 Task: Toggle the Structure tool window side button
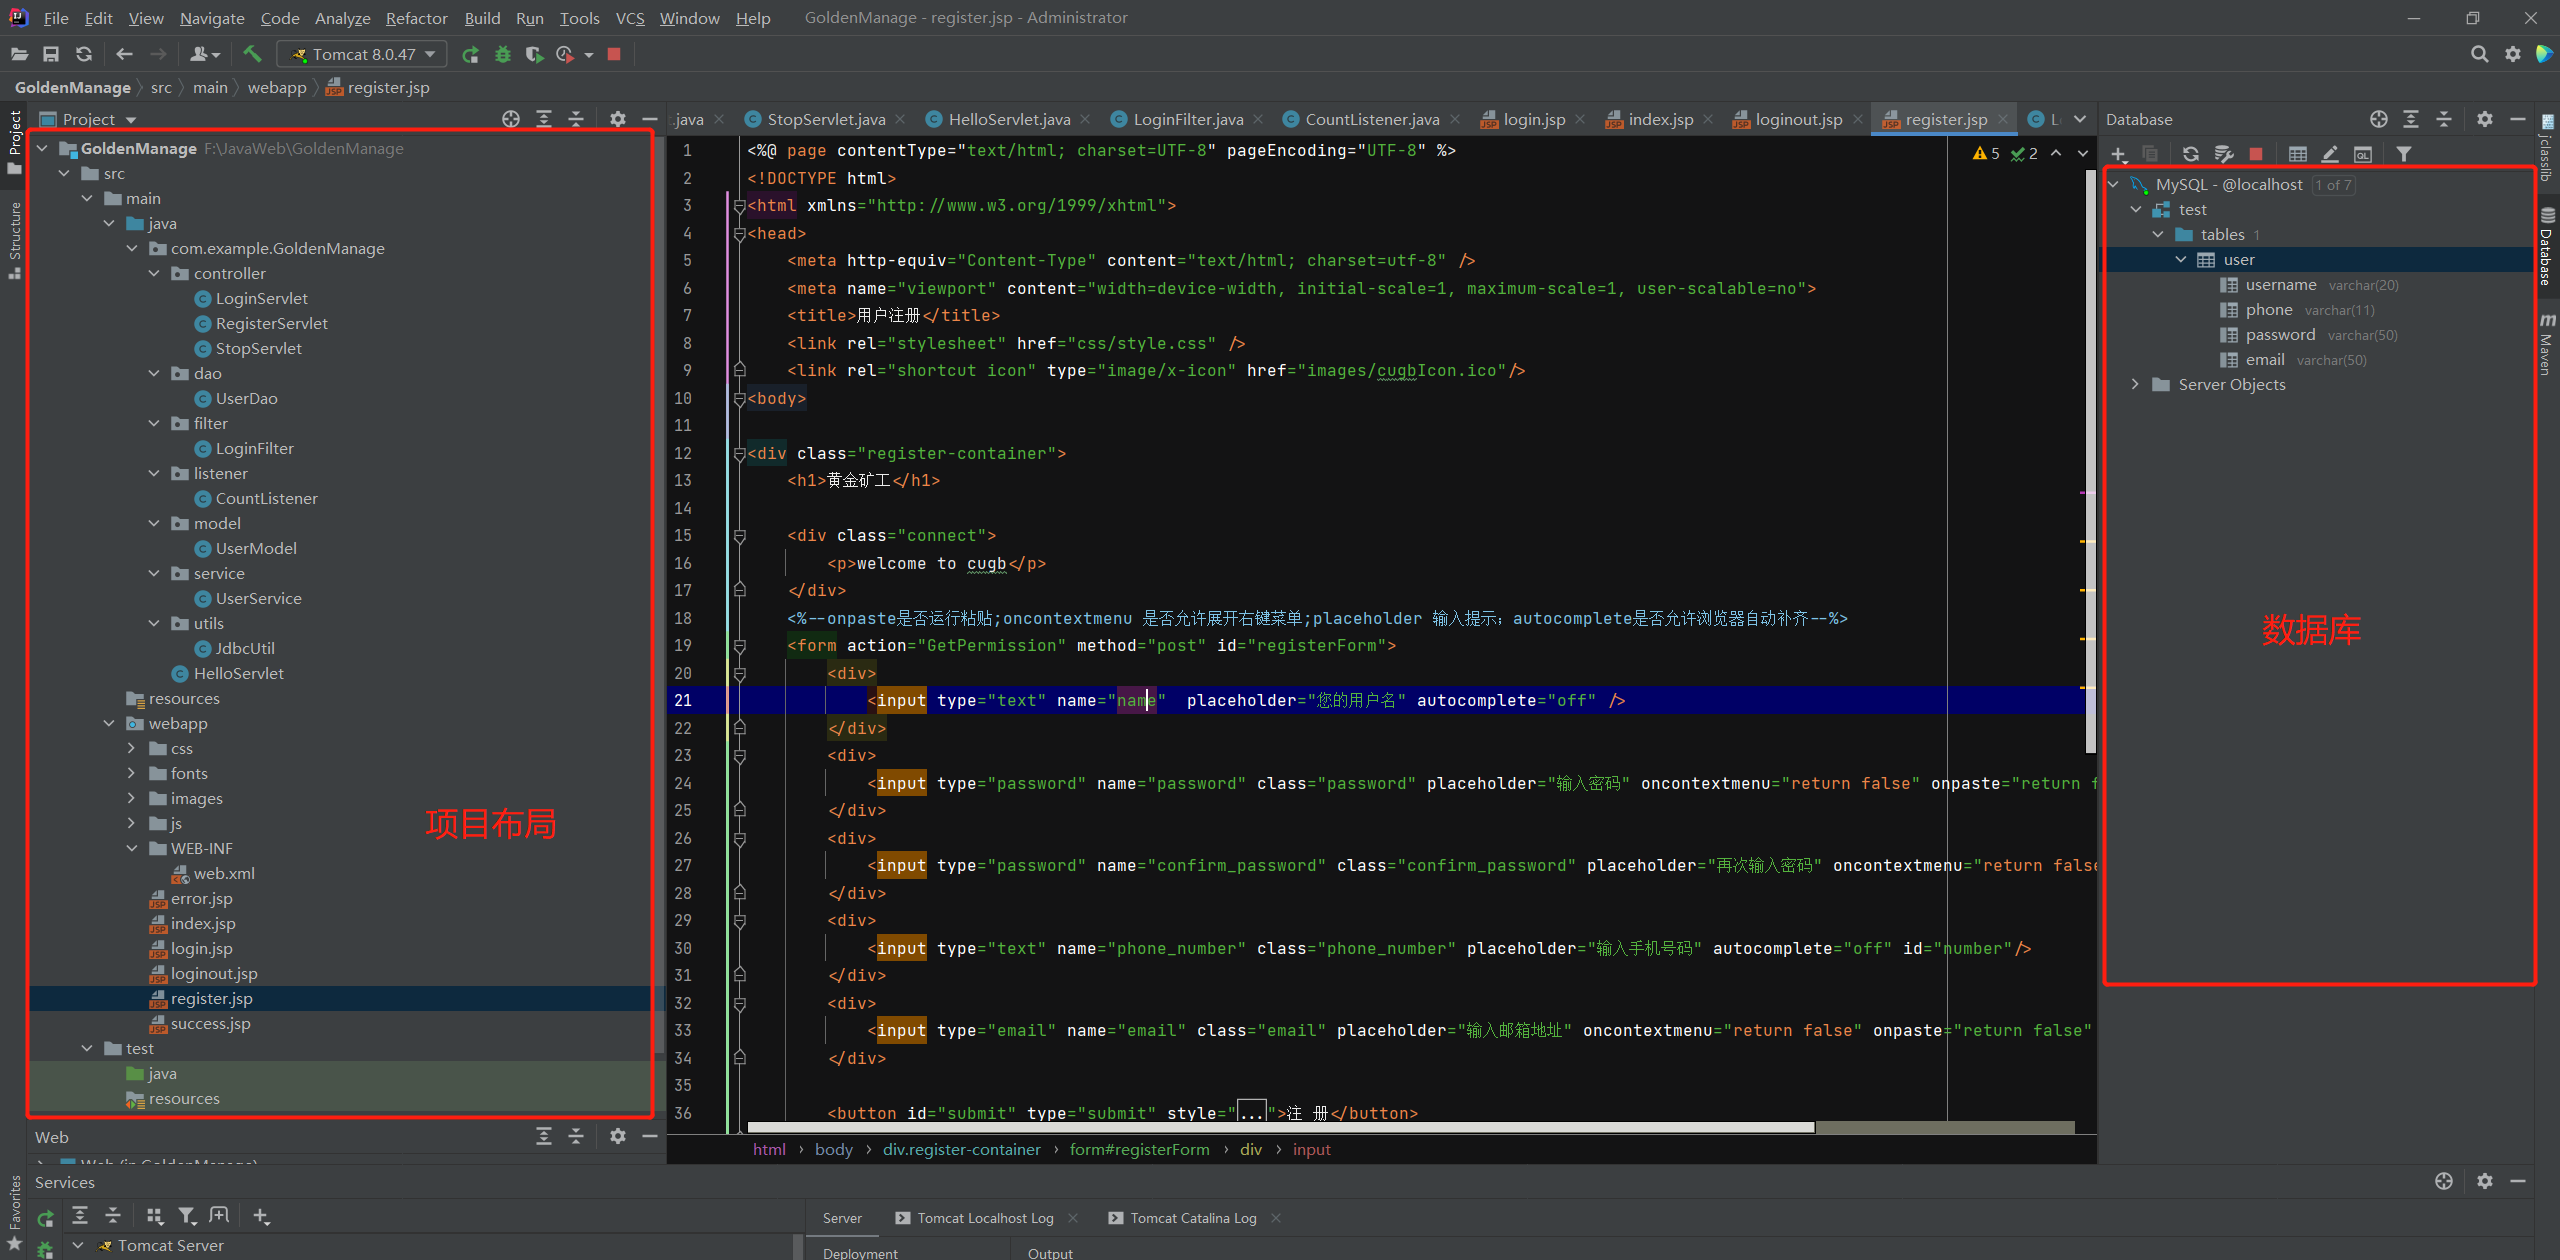(x=14, y=238)
